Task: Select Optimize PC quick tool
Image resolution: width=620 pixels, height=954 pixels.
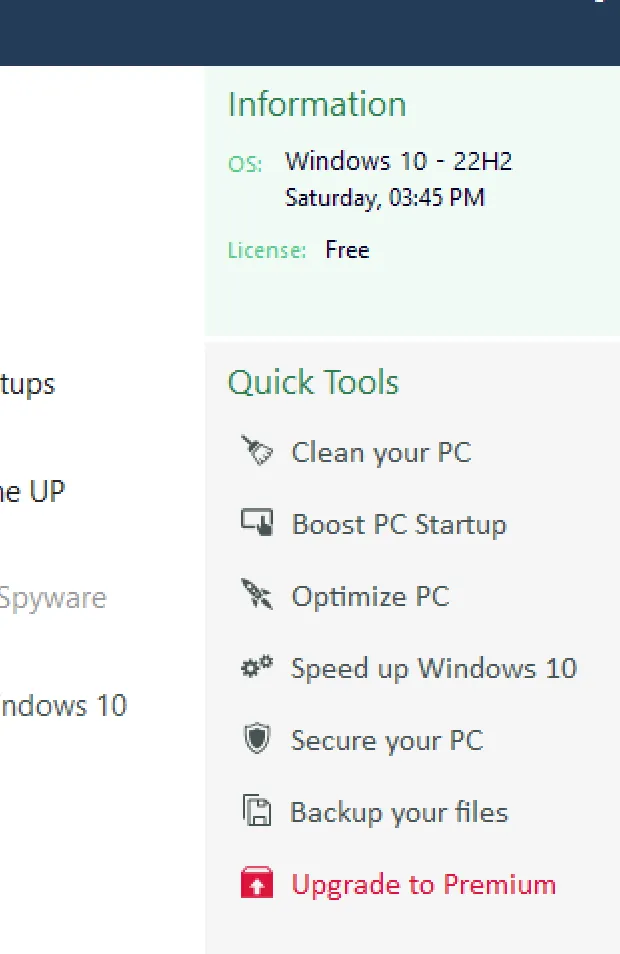Action: 371,596
